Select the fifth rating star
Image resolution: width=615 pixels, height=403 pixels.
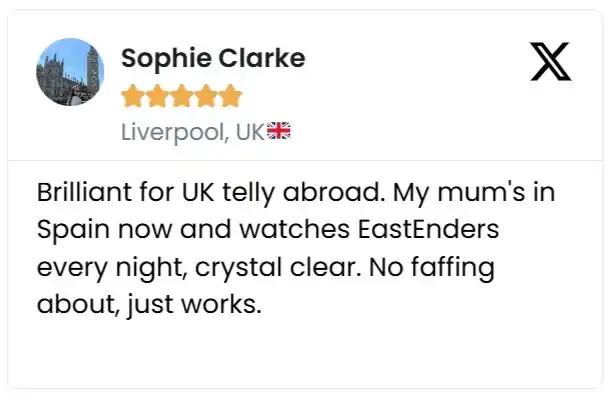[x=230, y=97]
